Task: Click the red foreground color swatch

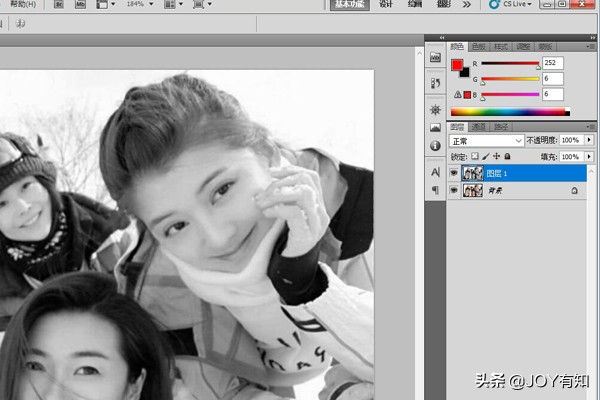Action: (x=457, y=65)
